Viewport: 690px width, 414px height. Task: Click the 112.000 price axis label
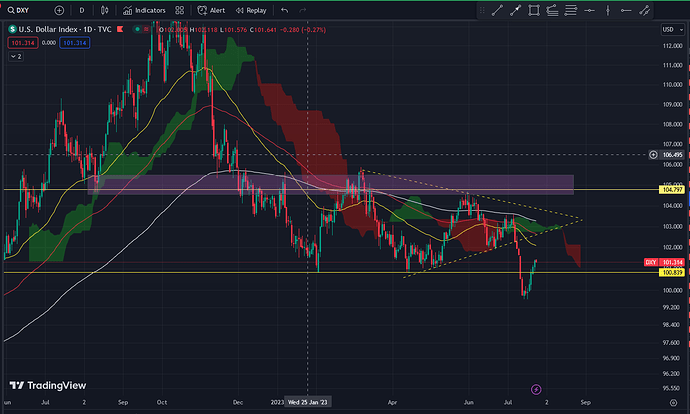(x=672, y=46)
